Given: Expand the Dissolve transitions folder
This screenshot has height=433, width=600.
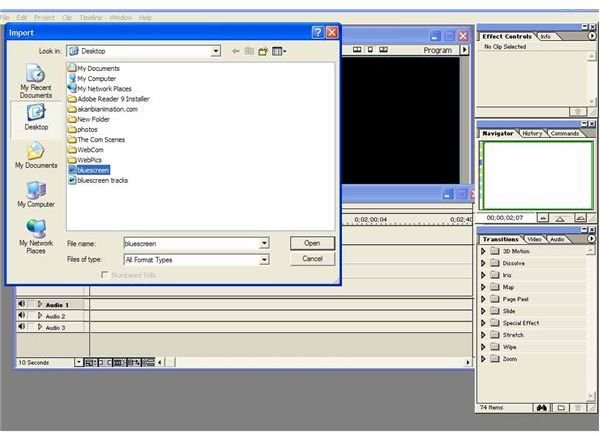Looking at the screenshot, I should point(484,263).
